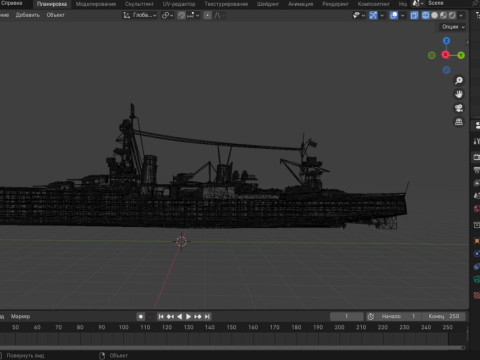Select material preview shading
The width and height of the screenshot is (480, 360).
click(x=443, y=15)
